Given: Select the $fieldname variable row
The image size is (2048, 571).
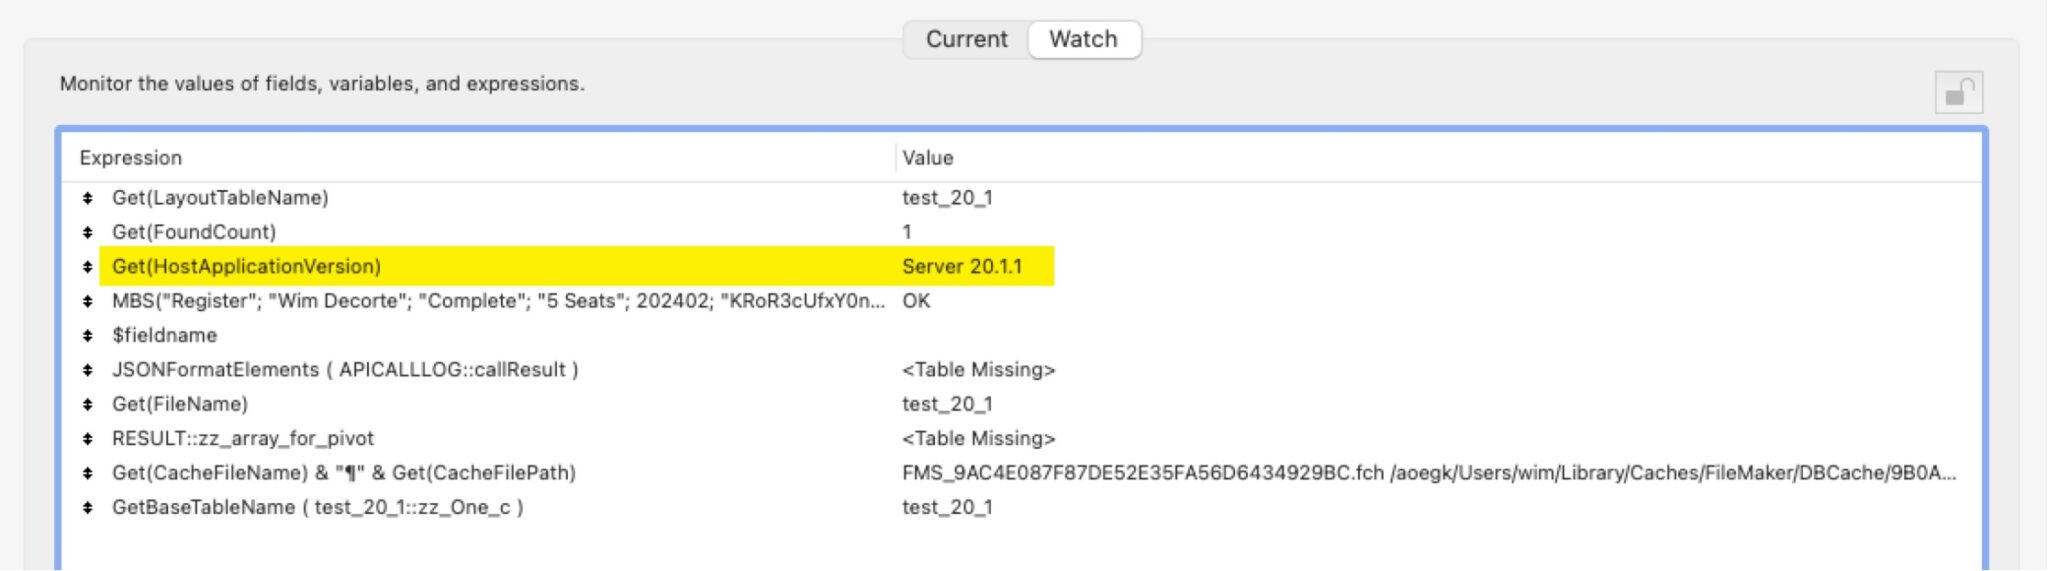Looking at the screenshot, I should click(x=164, y=336).
